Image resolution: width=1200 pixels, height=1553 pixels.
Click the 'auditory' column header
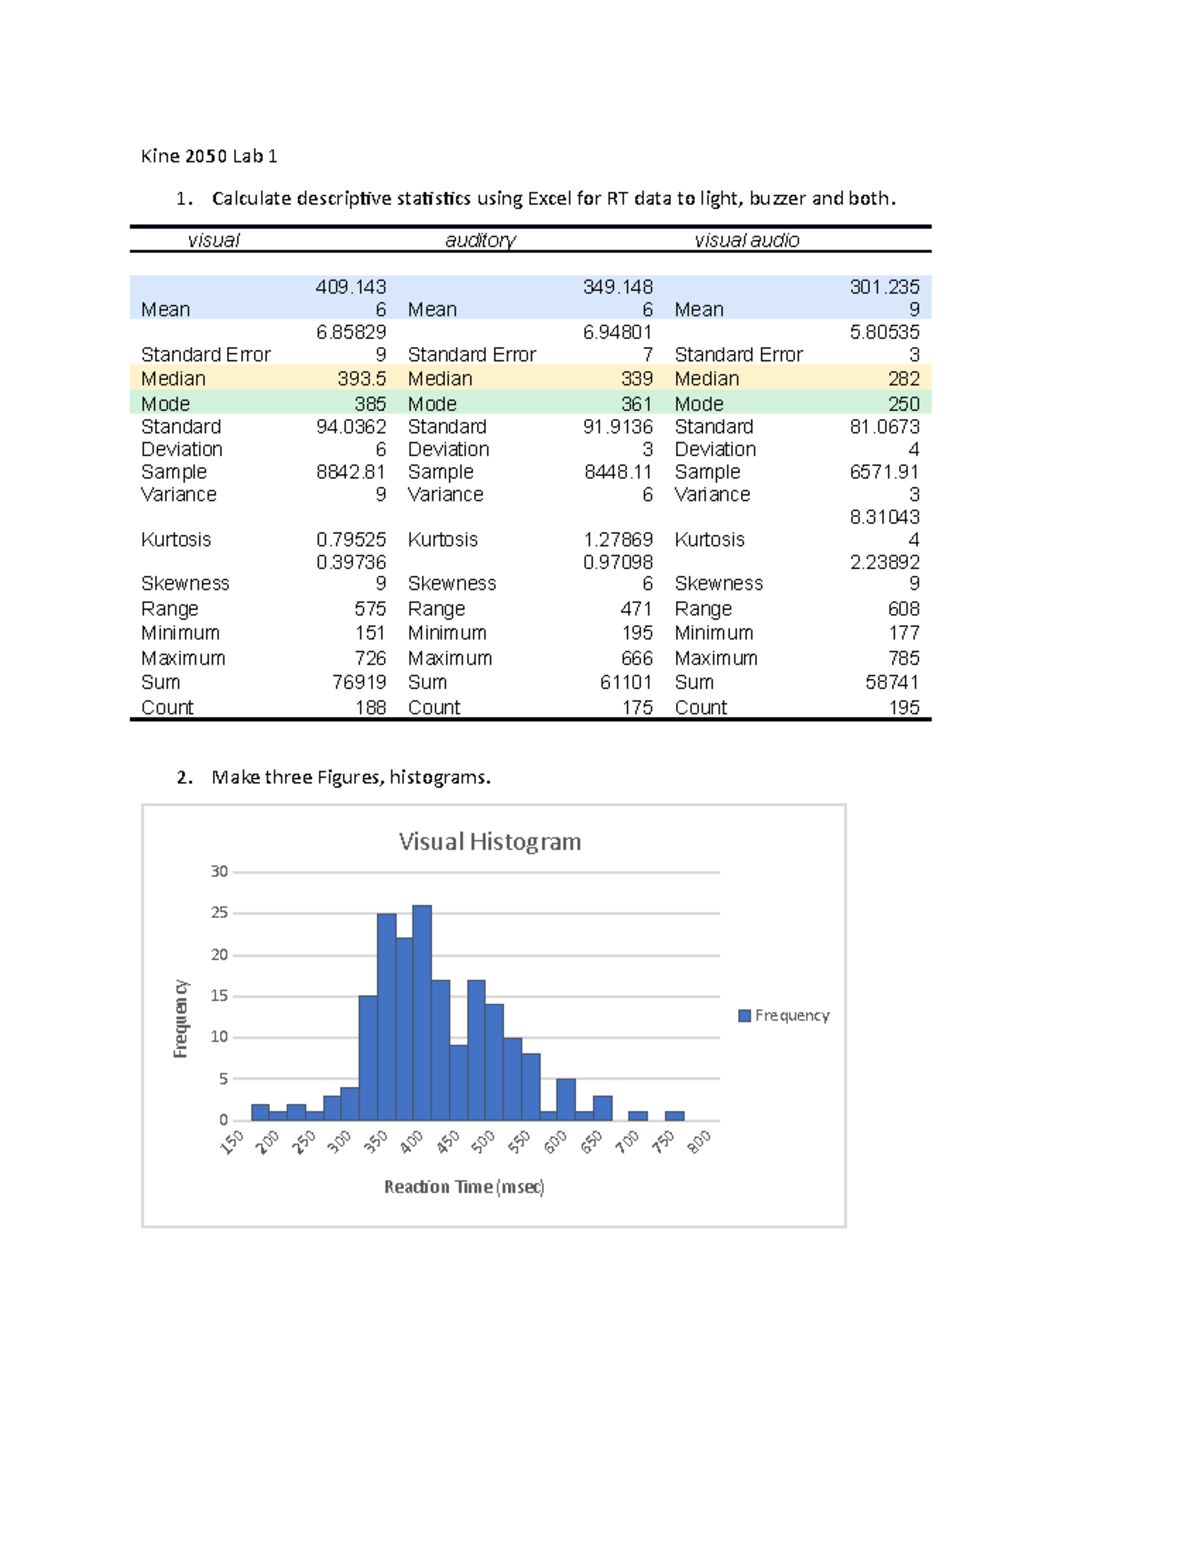click(480, 240)
